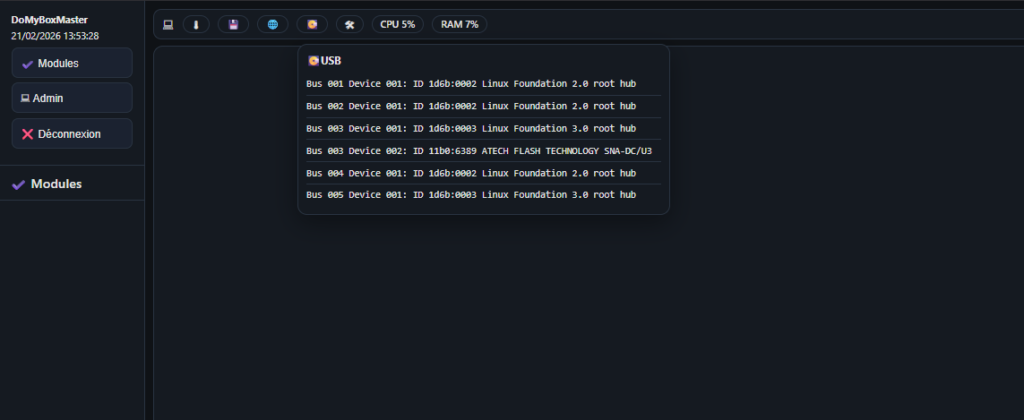This screenshot has width=1024, height=420.
Task: Open the globe network icon
Action: pos(272,24)
